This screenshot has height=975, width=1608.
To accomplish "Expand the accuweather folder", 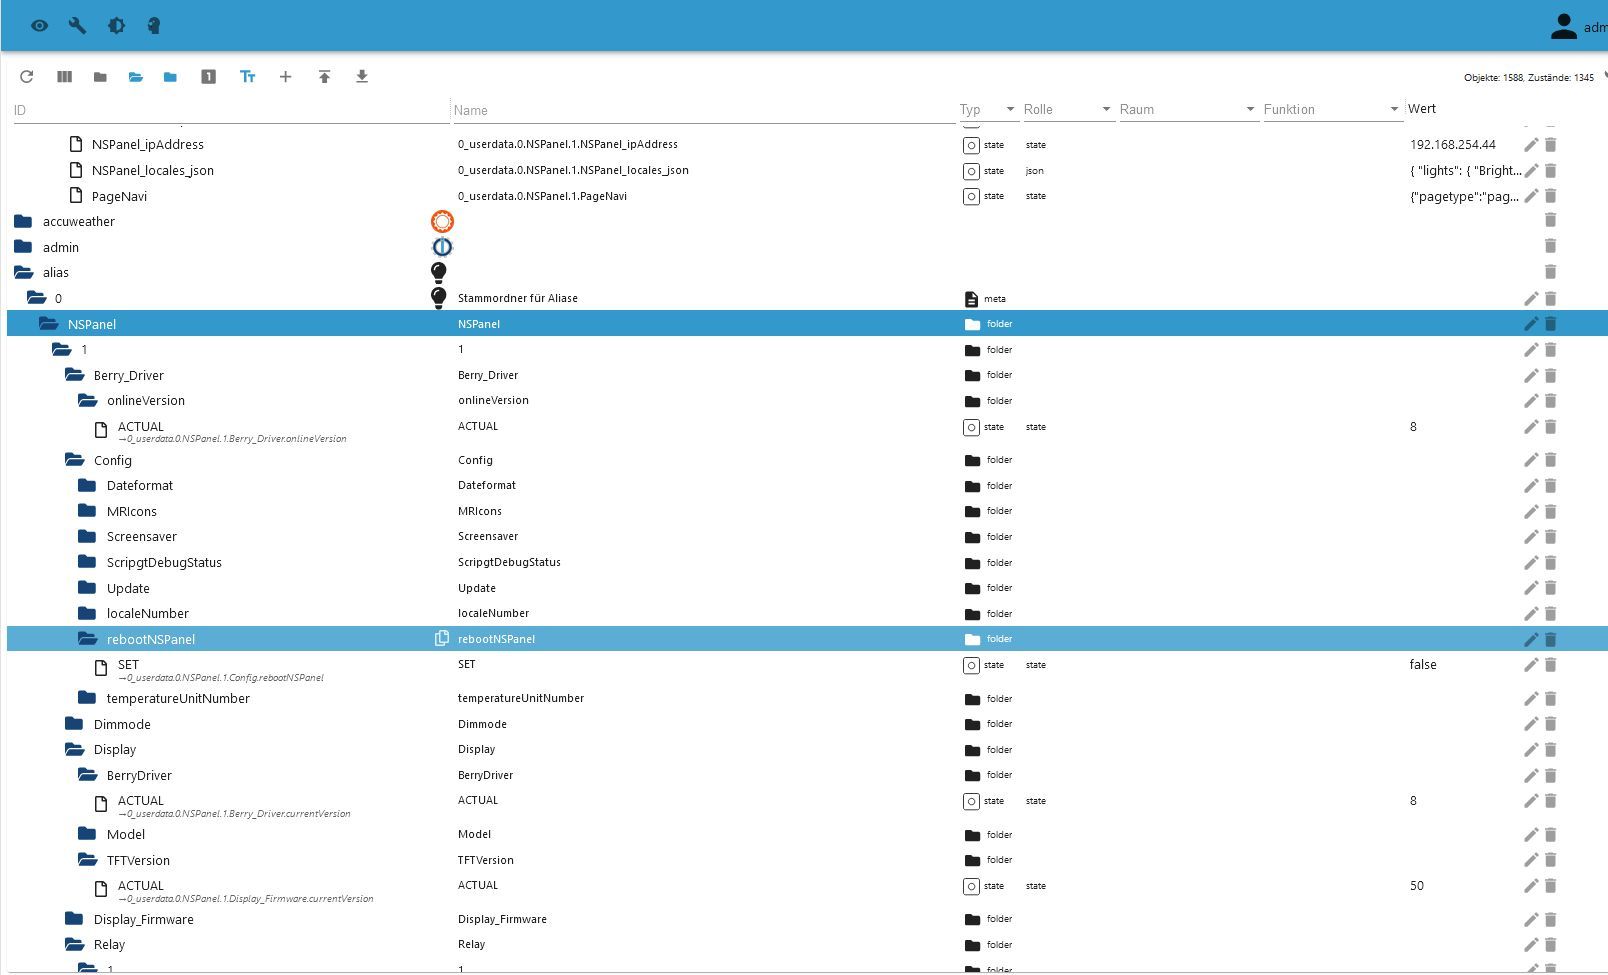I will (x=23, y=221).
